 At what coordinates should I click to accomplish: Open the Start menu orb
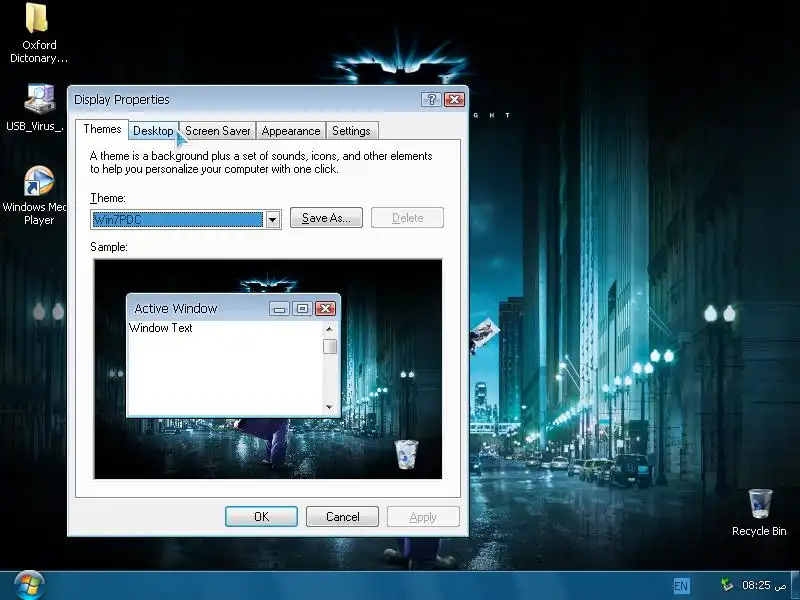29,585
